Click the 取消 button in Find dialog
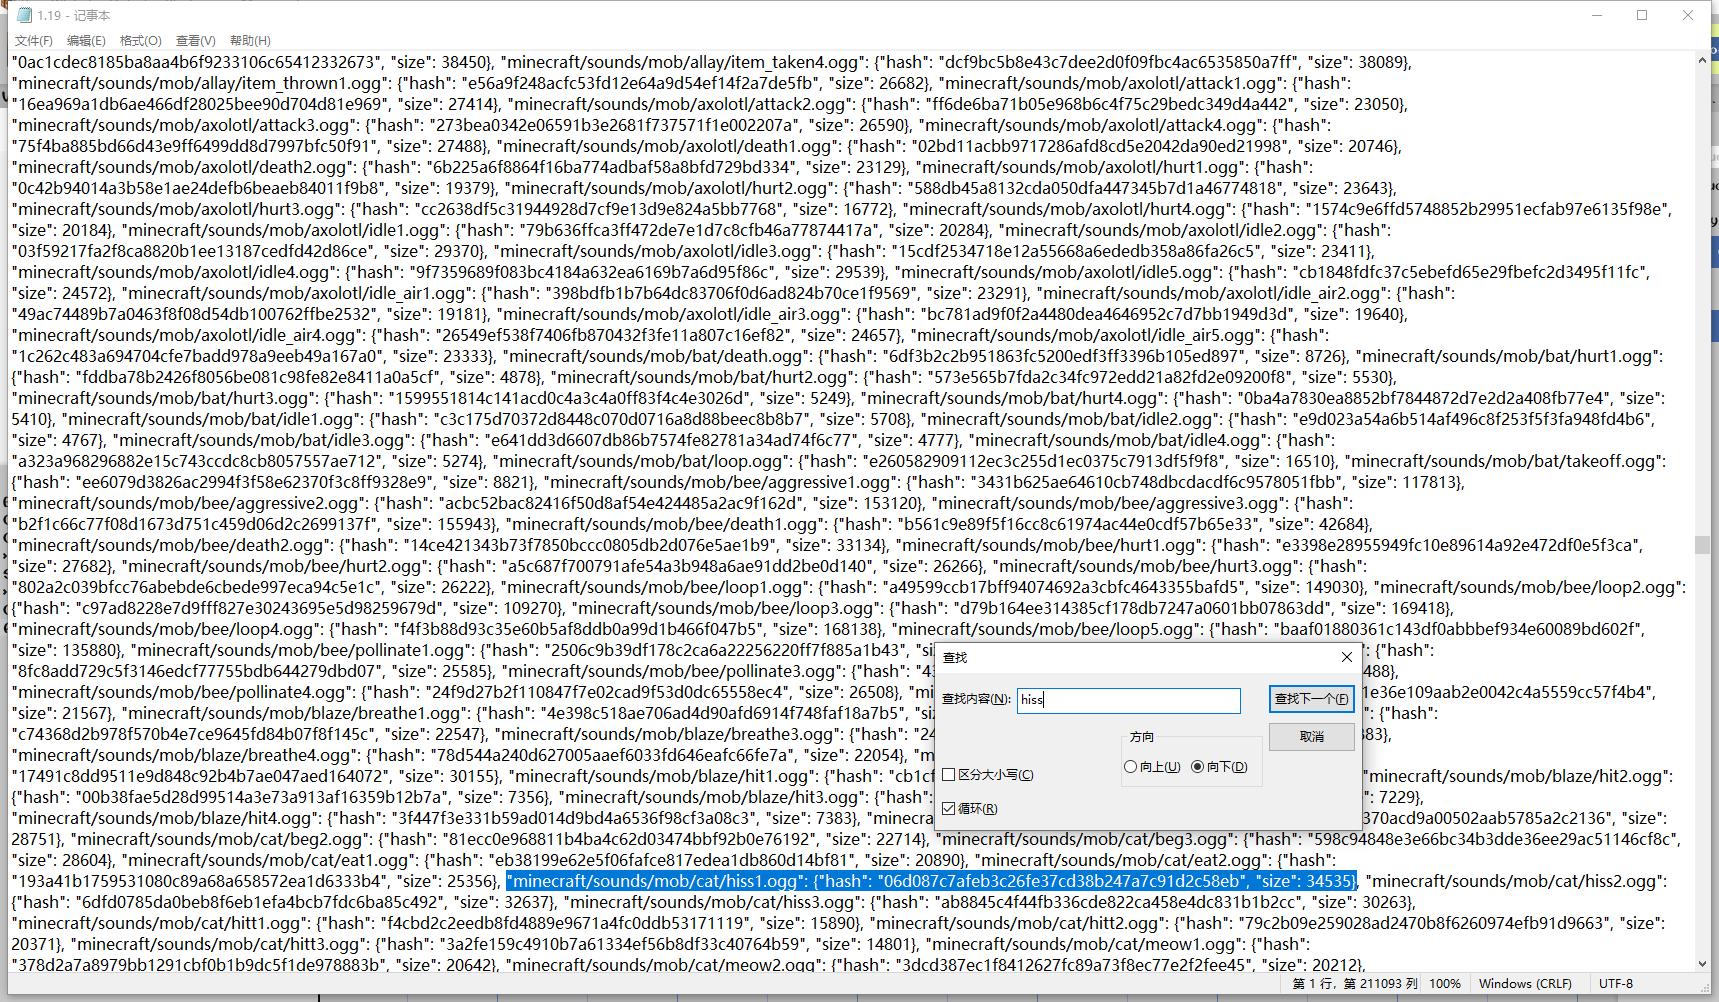 pos(1311,737)
